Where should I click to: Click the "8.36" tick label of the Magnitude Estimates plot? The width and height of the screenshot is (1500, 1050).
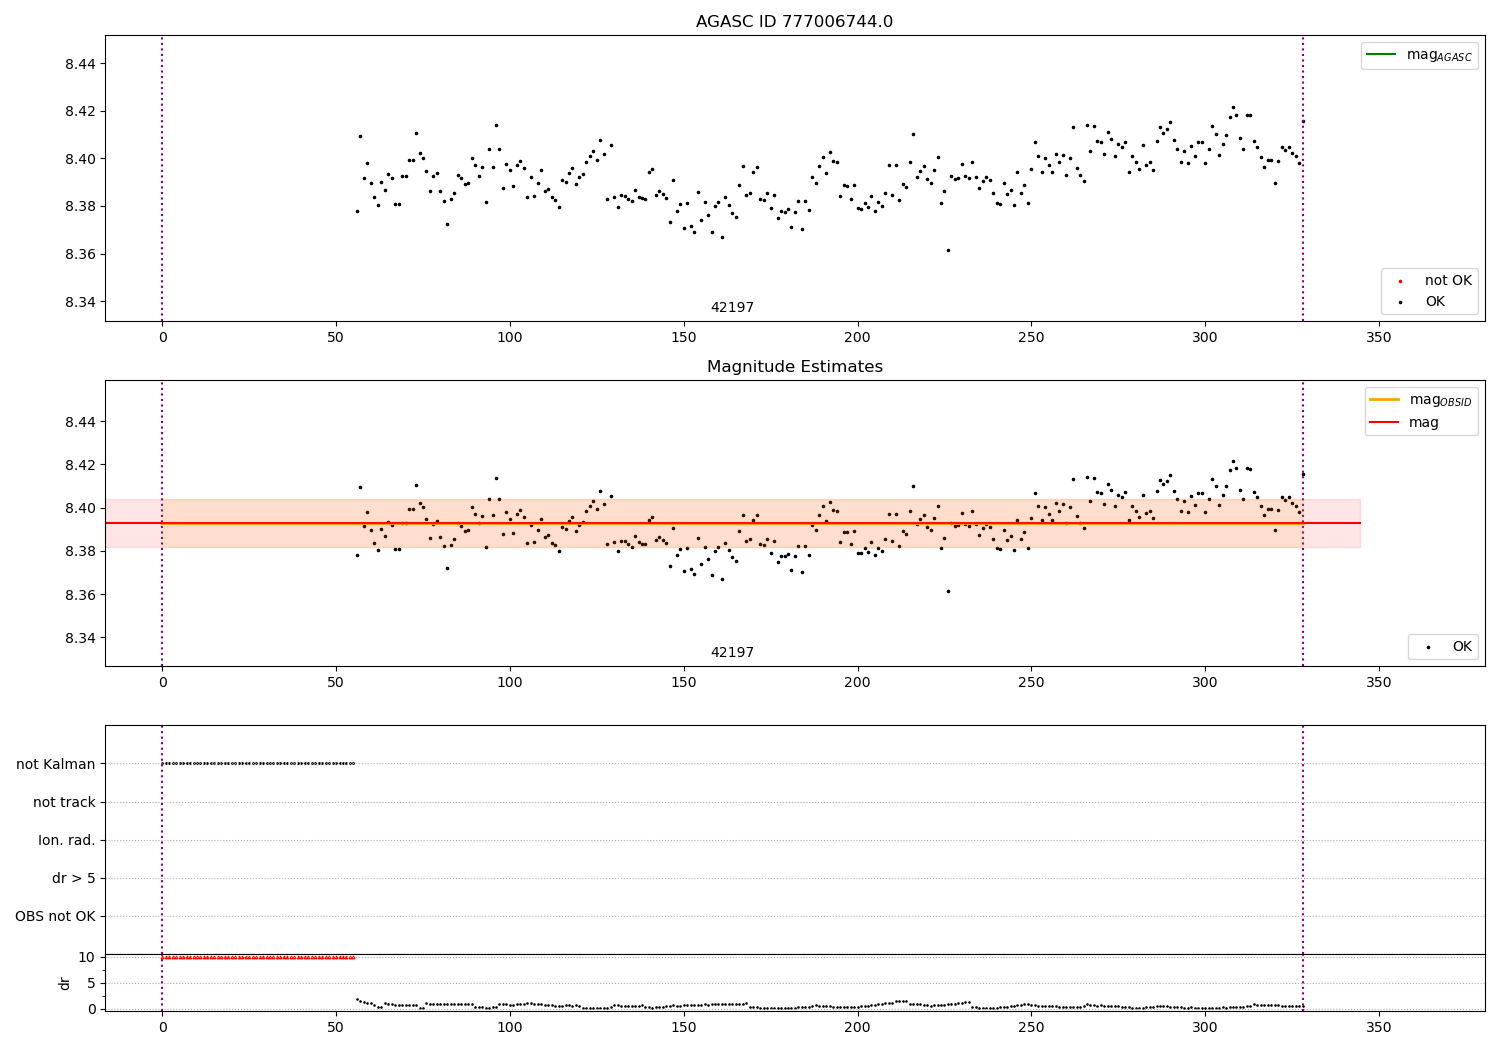click(x=79, y=595)
